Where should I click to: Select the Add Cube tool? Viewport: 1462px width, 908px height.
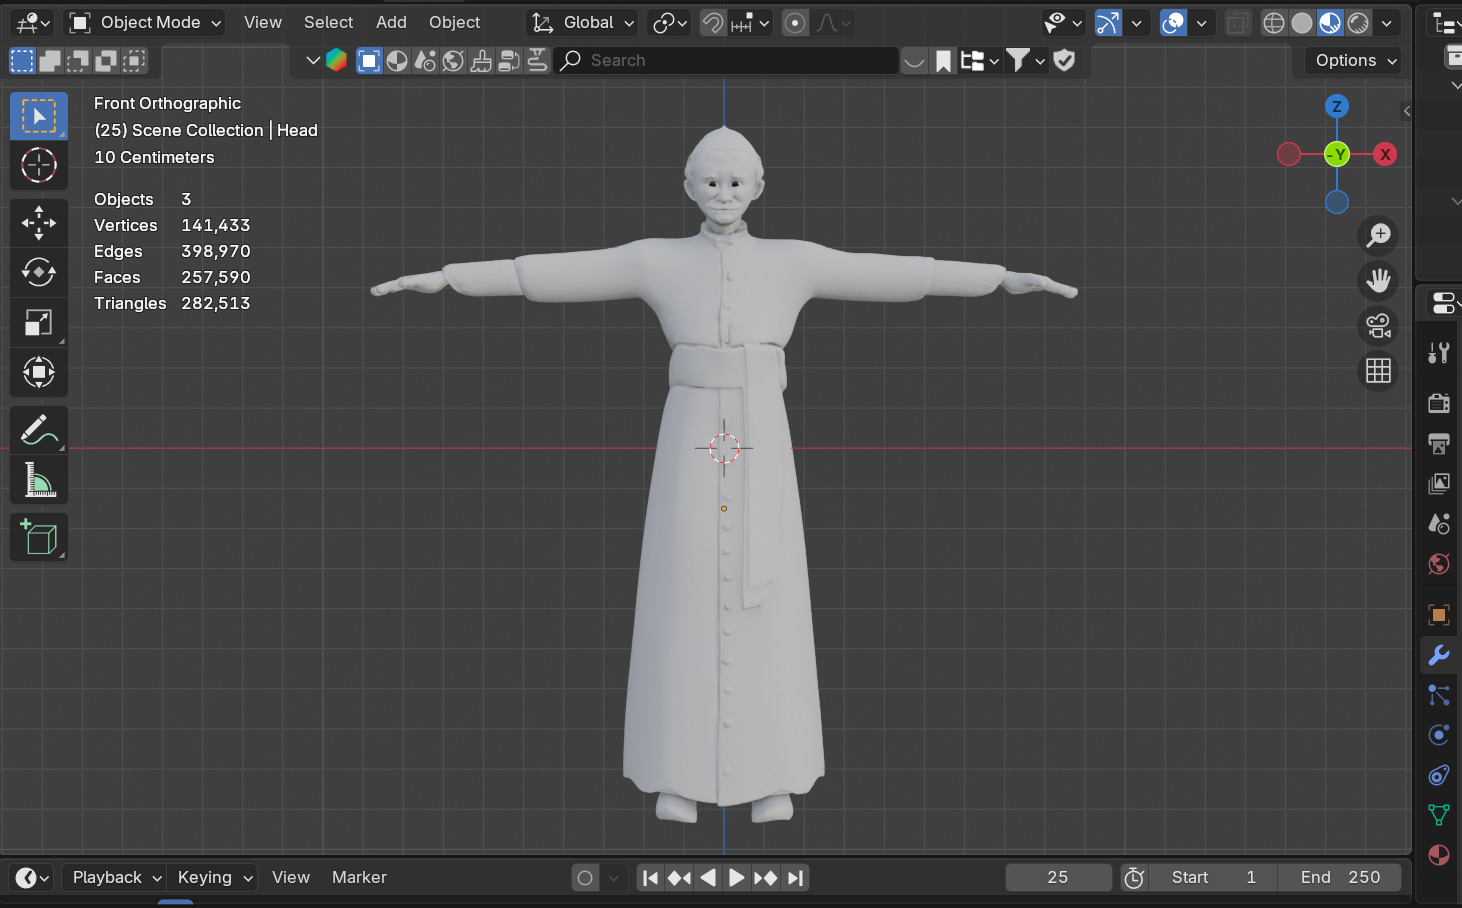[x=38, y=538]
